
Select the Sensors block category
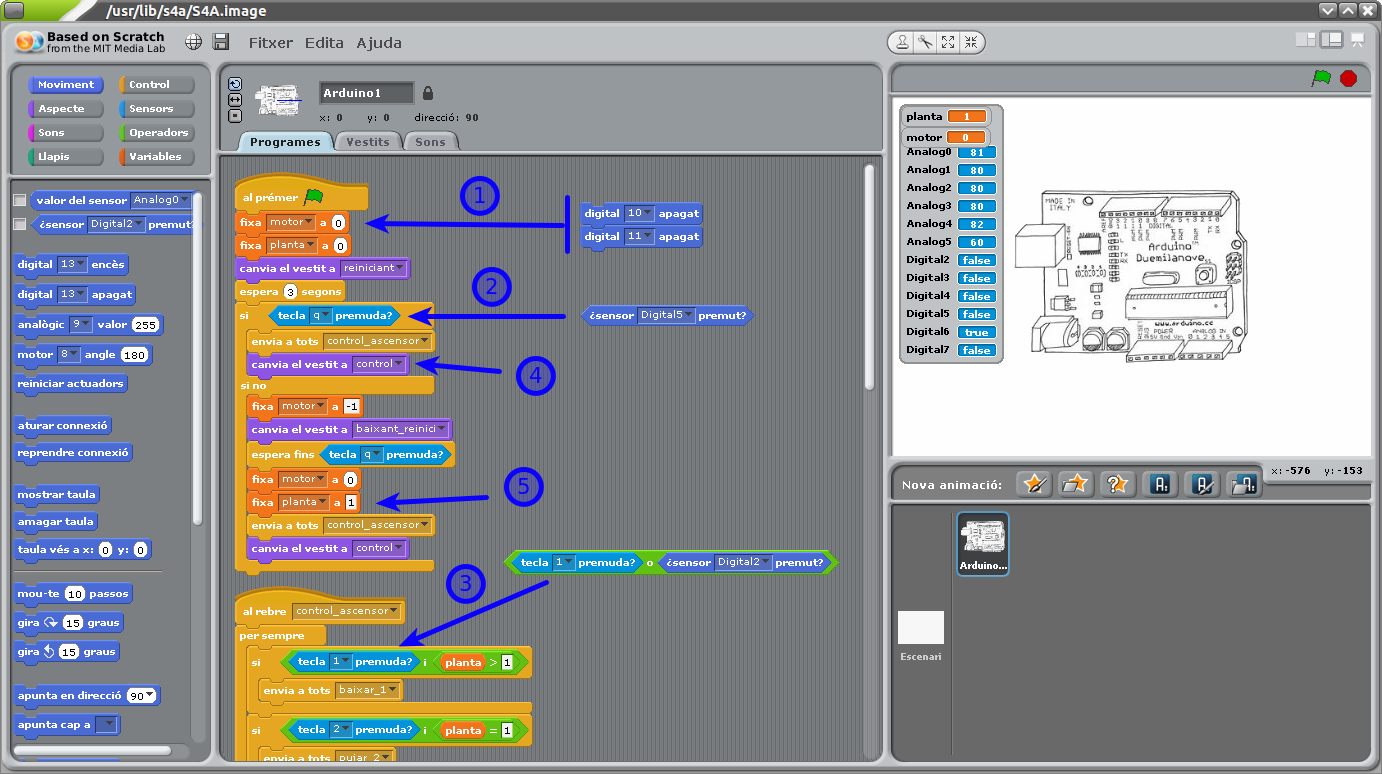click(x=156, y=109)
